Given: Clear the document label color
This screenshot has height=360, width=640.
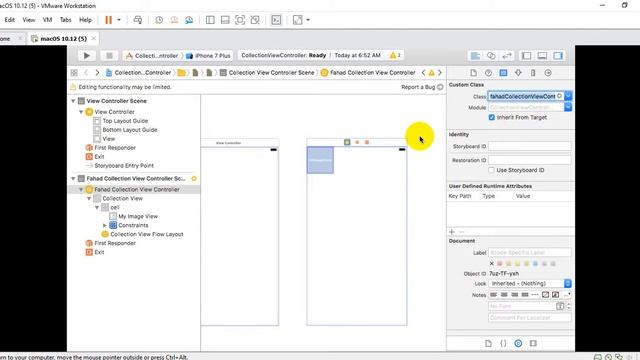Looking at the screenshot, I should tap(491, 264).
